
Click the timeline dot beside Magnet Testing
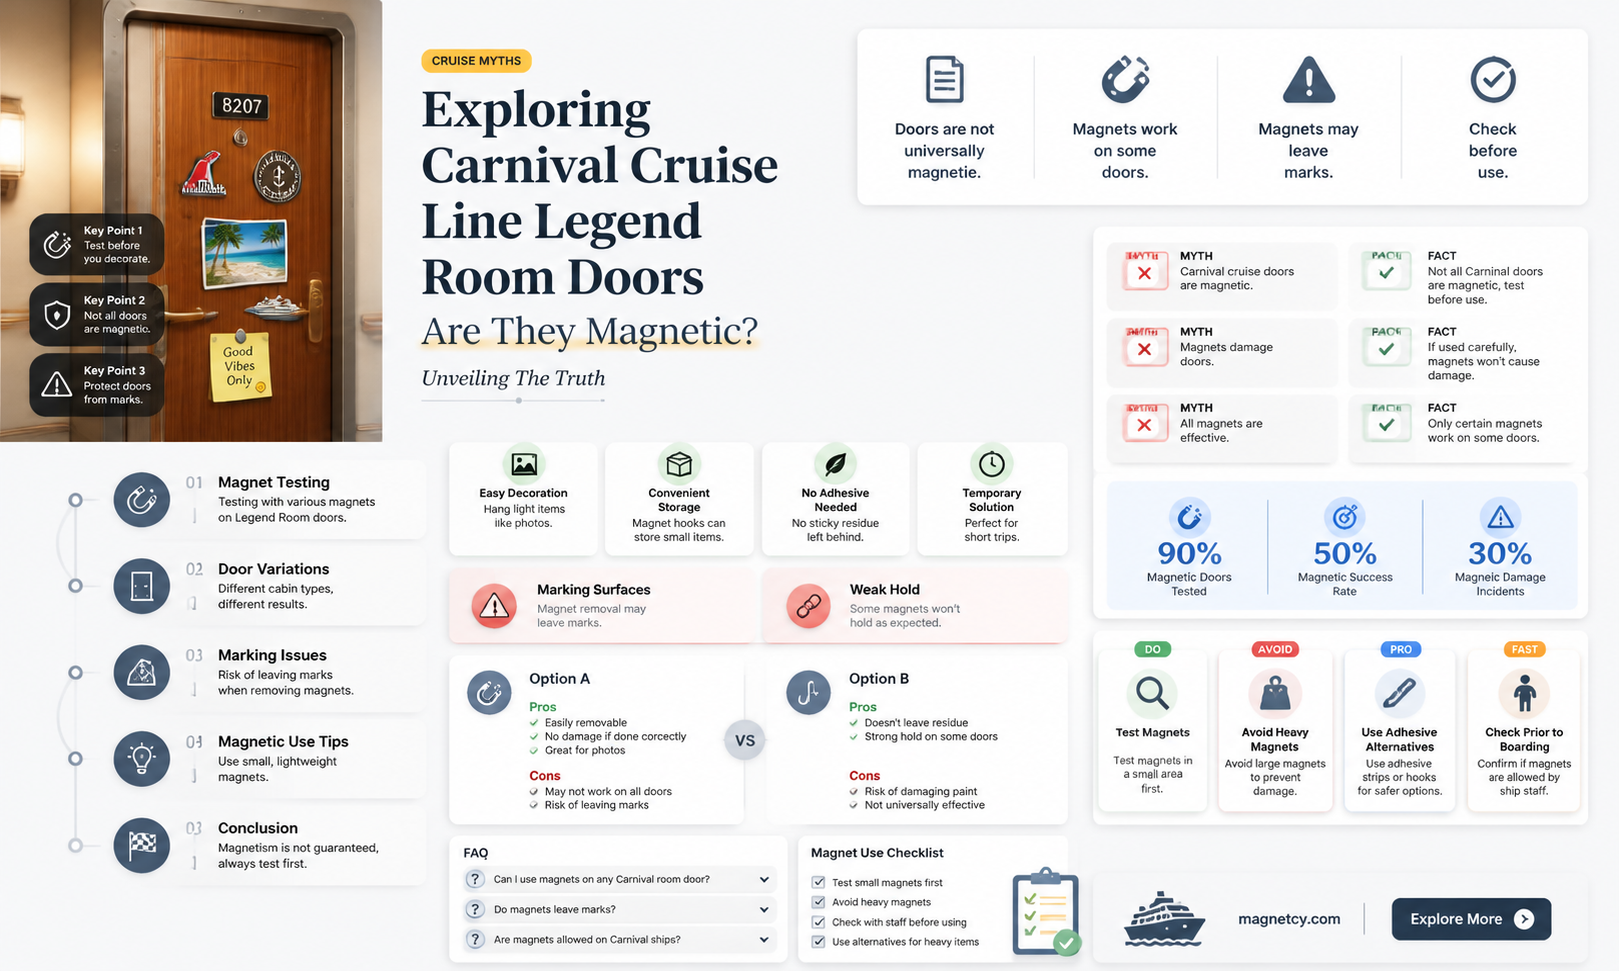(x=75, y=499)
